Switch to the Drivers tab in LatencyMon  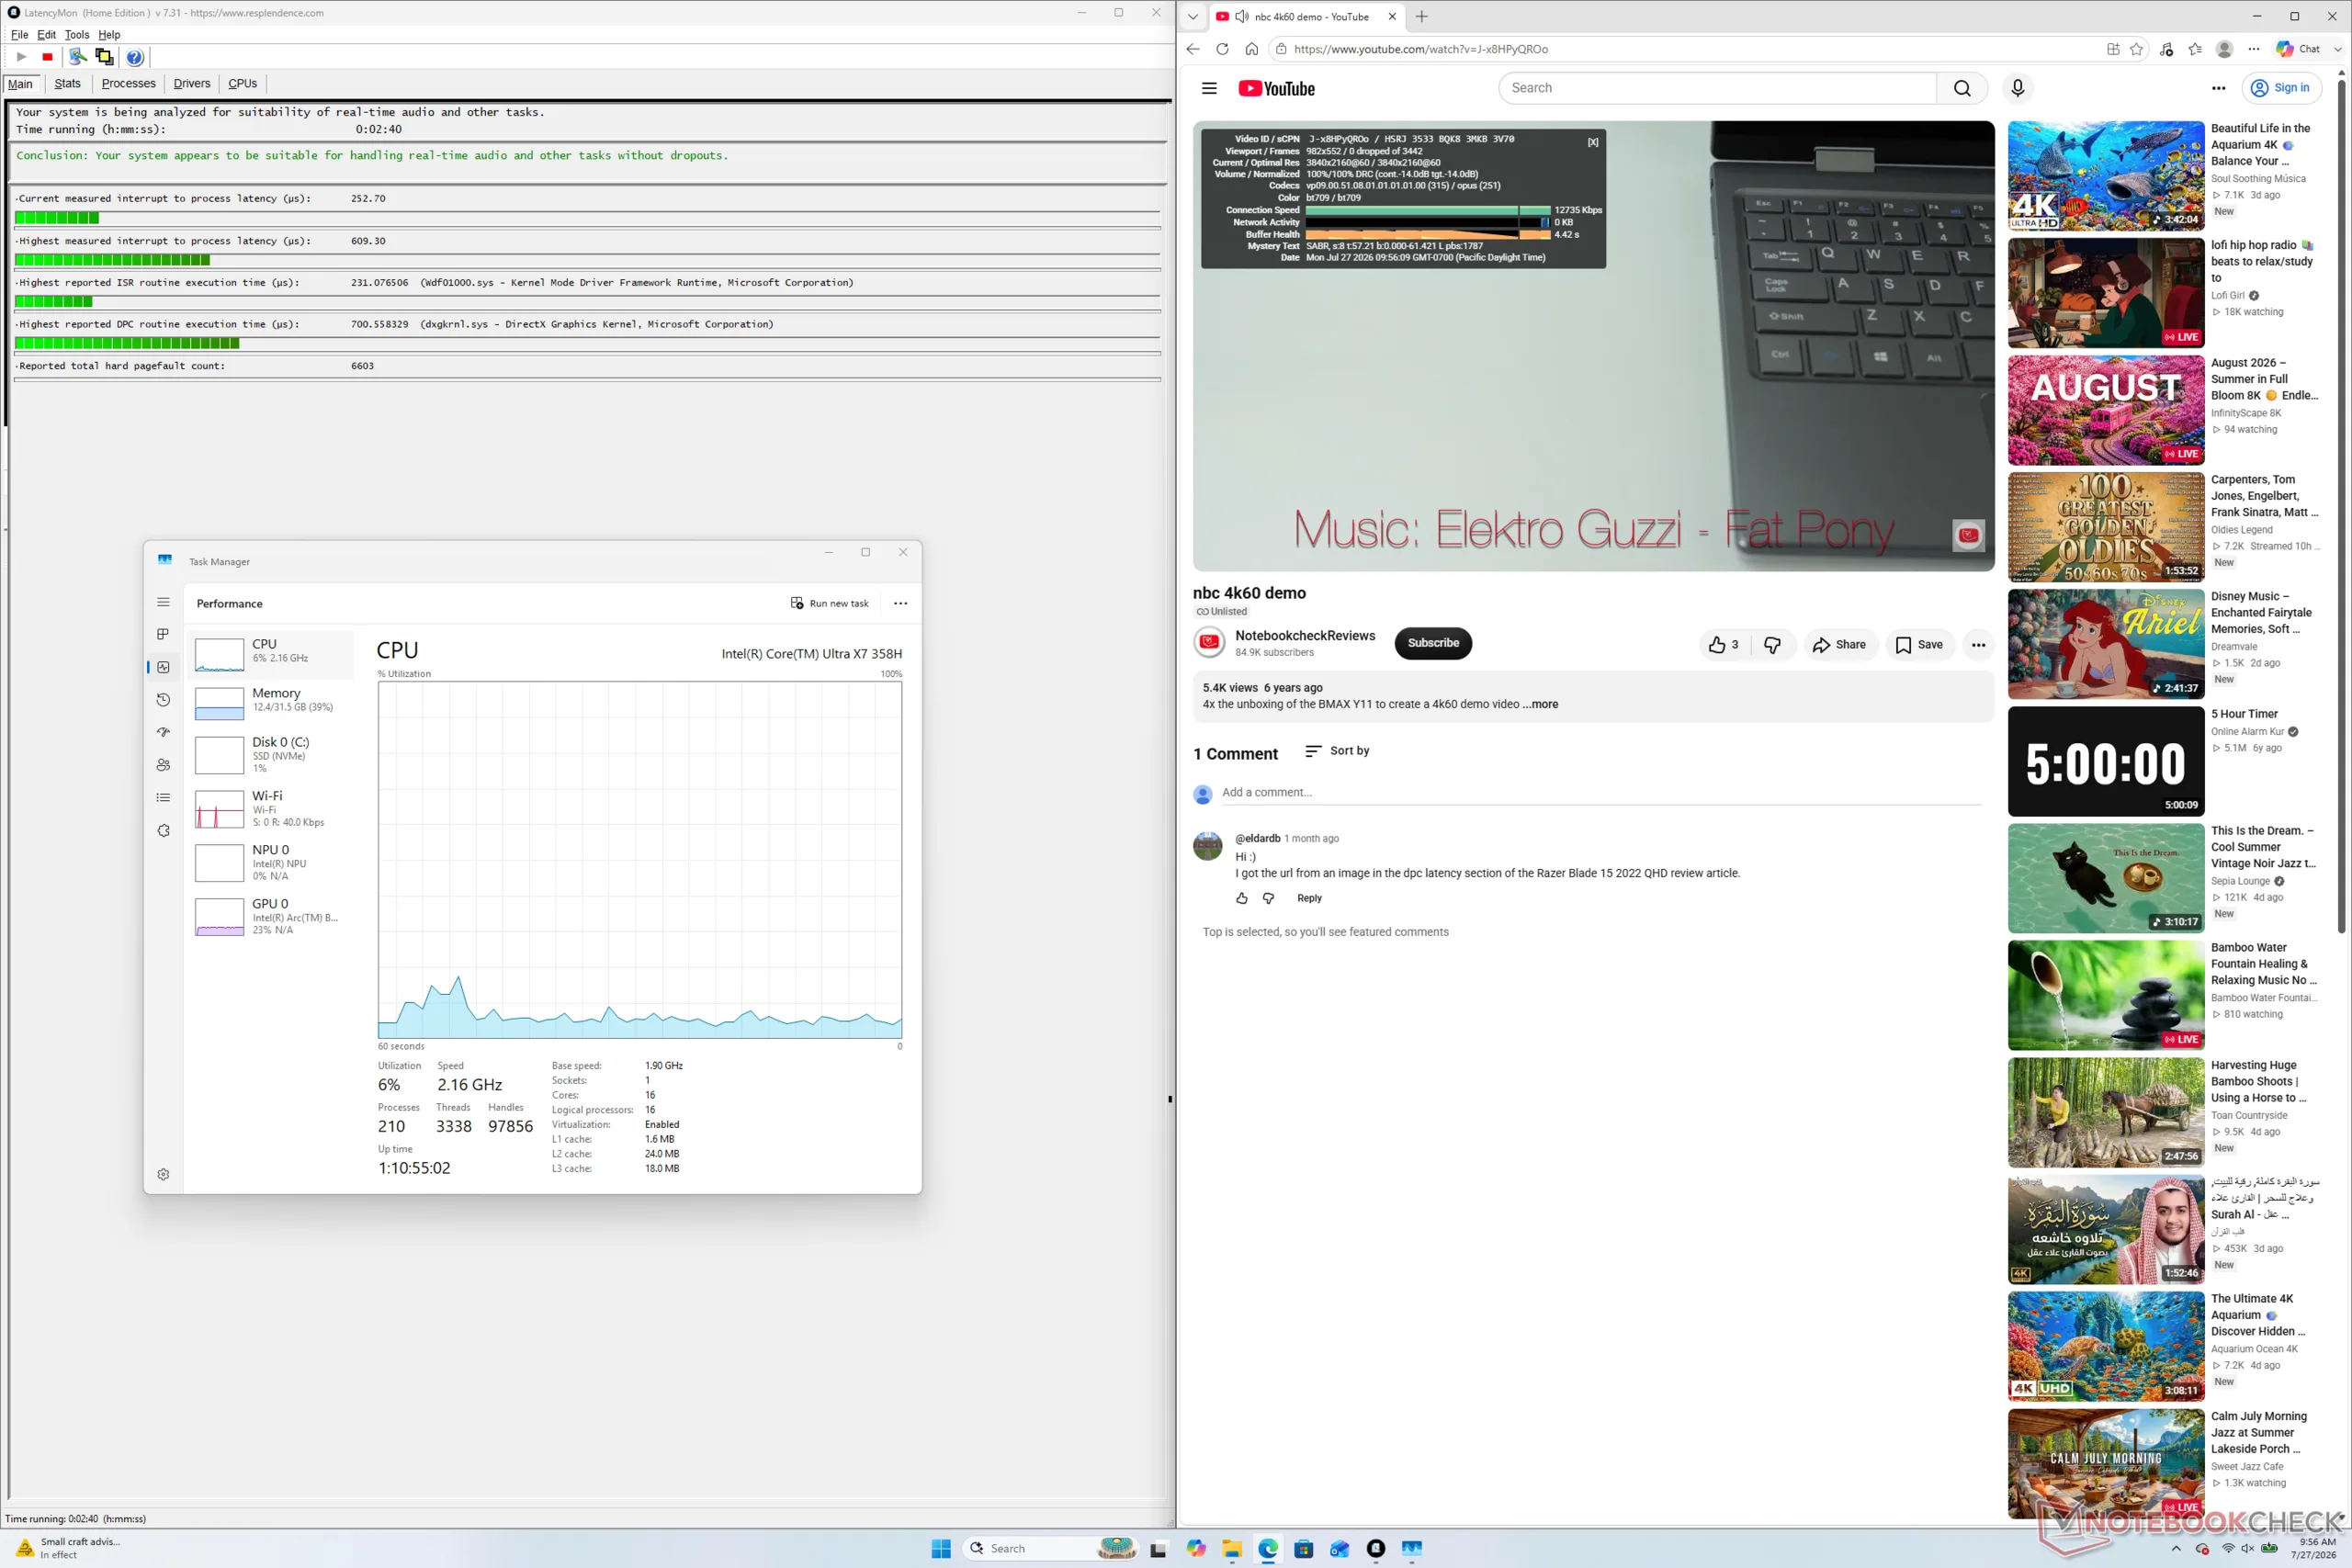coord(192,83)
